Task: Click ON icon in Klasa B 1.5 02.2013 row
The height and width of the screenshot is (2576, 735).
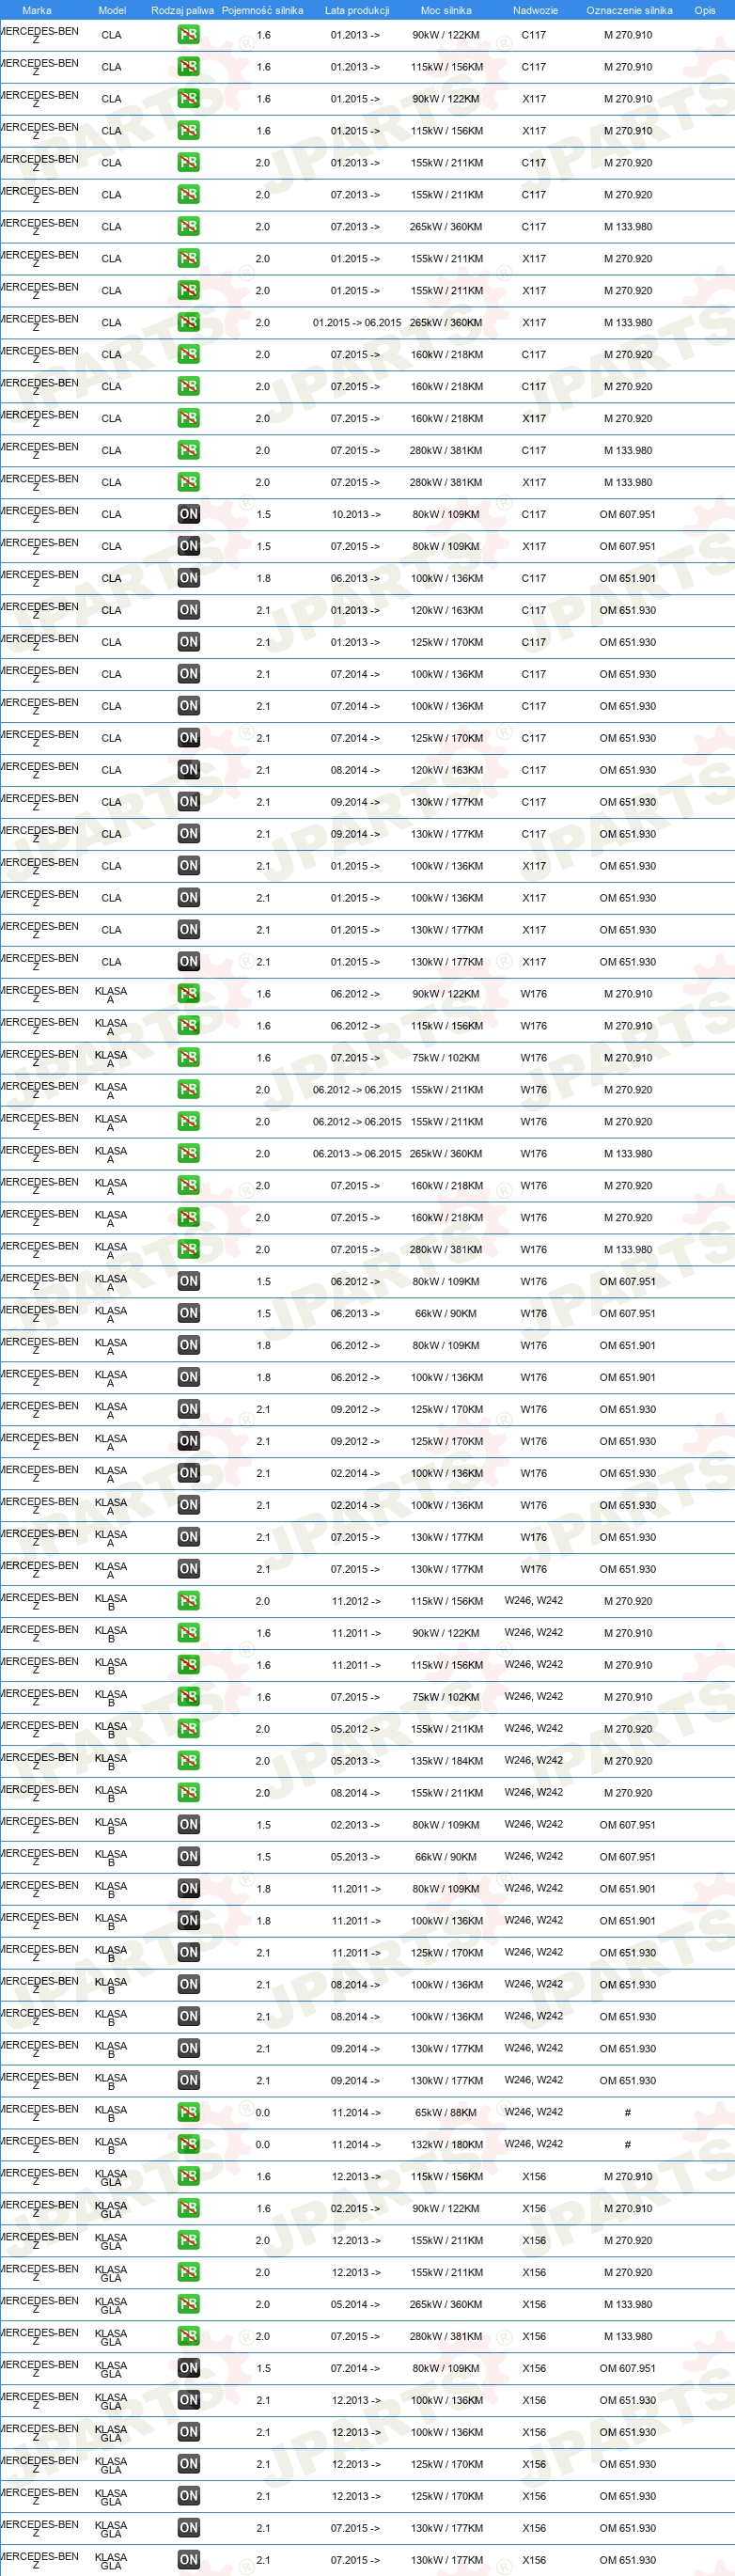Action: pos(188,1824)
